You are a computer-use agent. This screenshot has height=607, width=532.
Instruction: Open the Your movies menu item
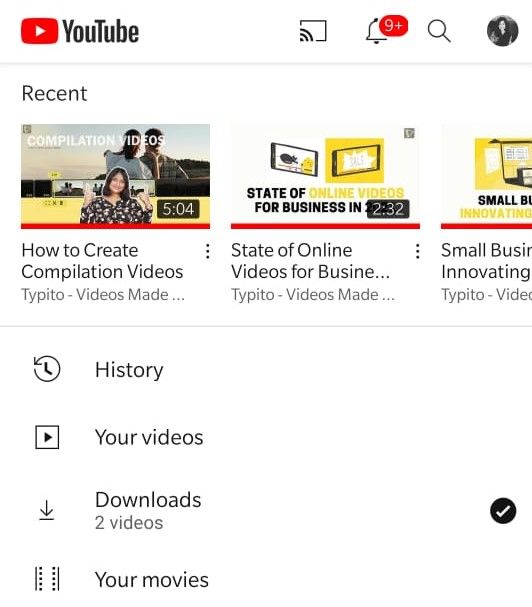[x=266, y=579]
